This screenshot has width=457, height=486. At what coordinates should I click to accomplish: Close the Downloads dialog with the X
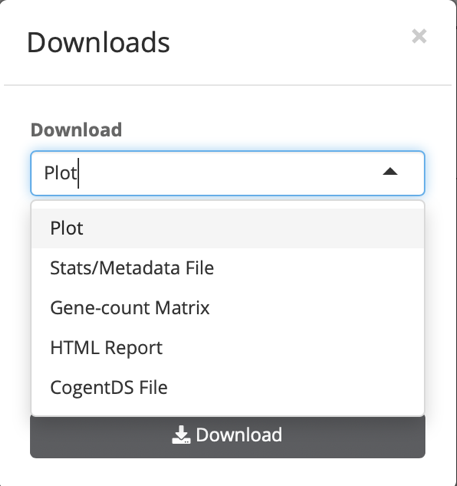point(419,36)
